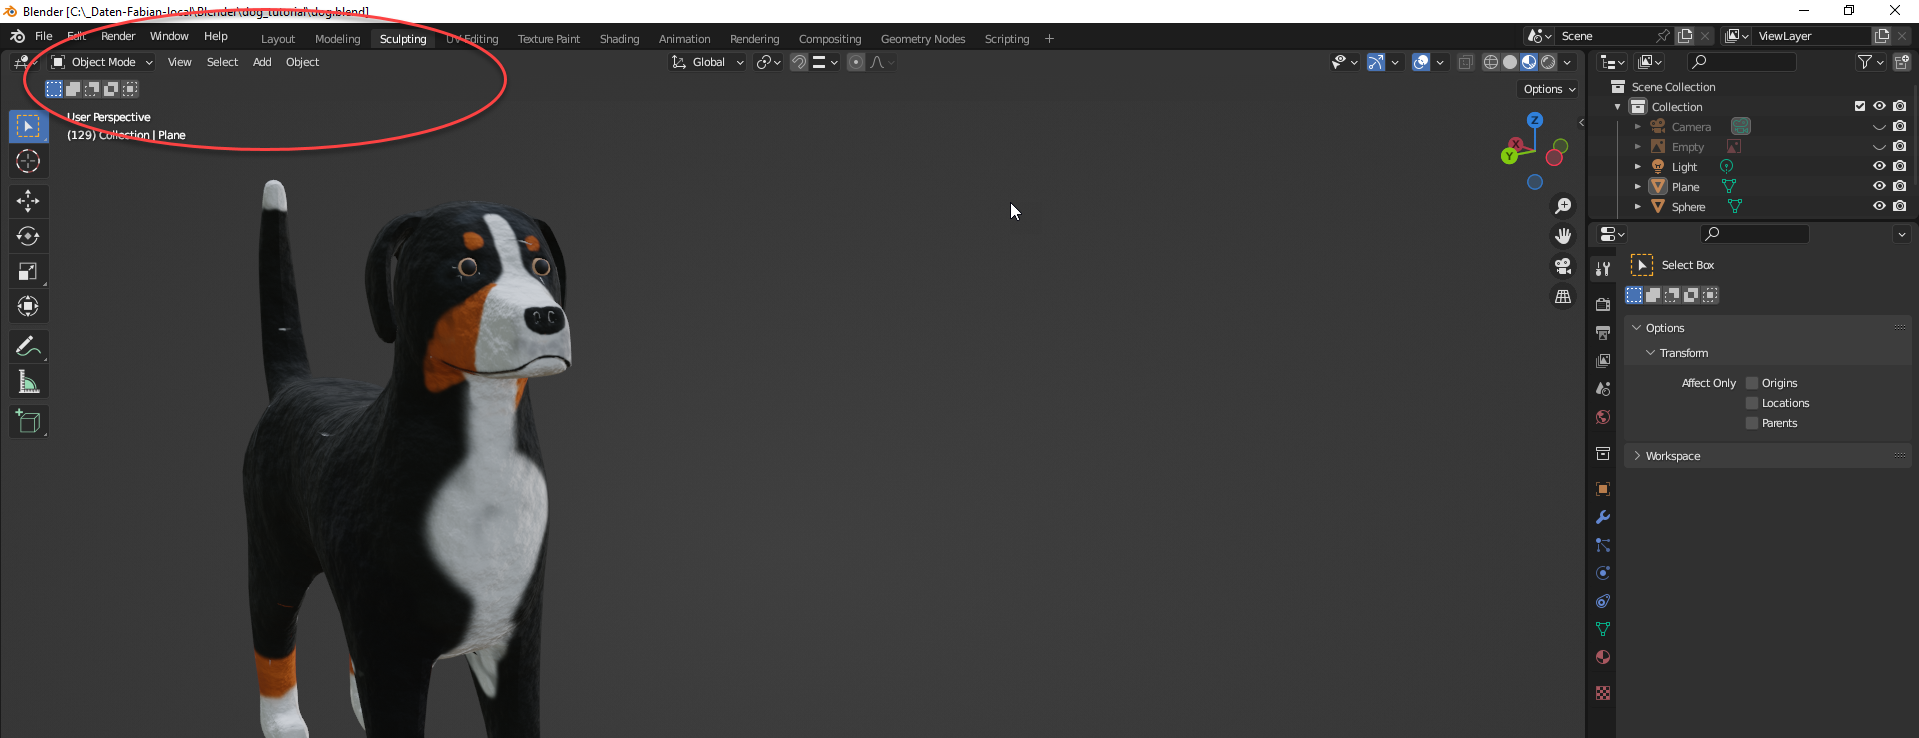Enable the Origins checkbox
The width and height of the screenshot is (1919, 738).
tap(1752, 383)
